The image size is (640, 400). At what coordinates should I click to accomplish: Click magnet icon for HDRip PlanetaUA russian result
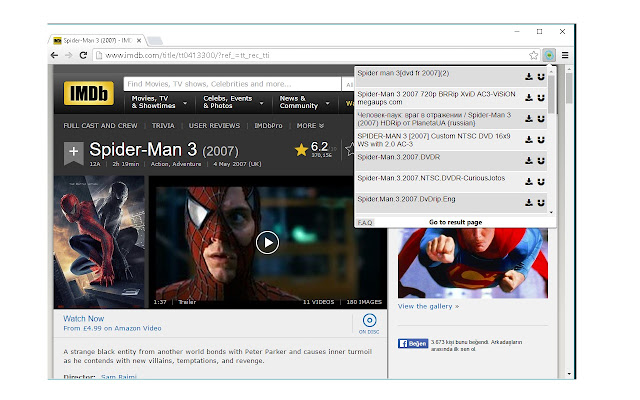(541, 119)
